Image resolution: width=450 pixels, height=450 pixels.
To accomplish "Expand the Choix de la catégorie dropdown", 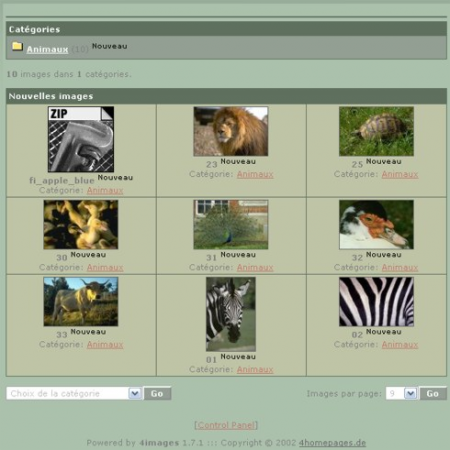I will [x=74, y=393].
